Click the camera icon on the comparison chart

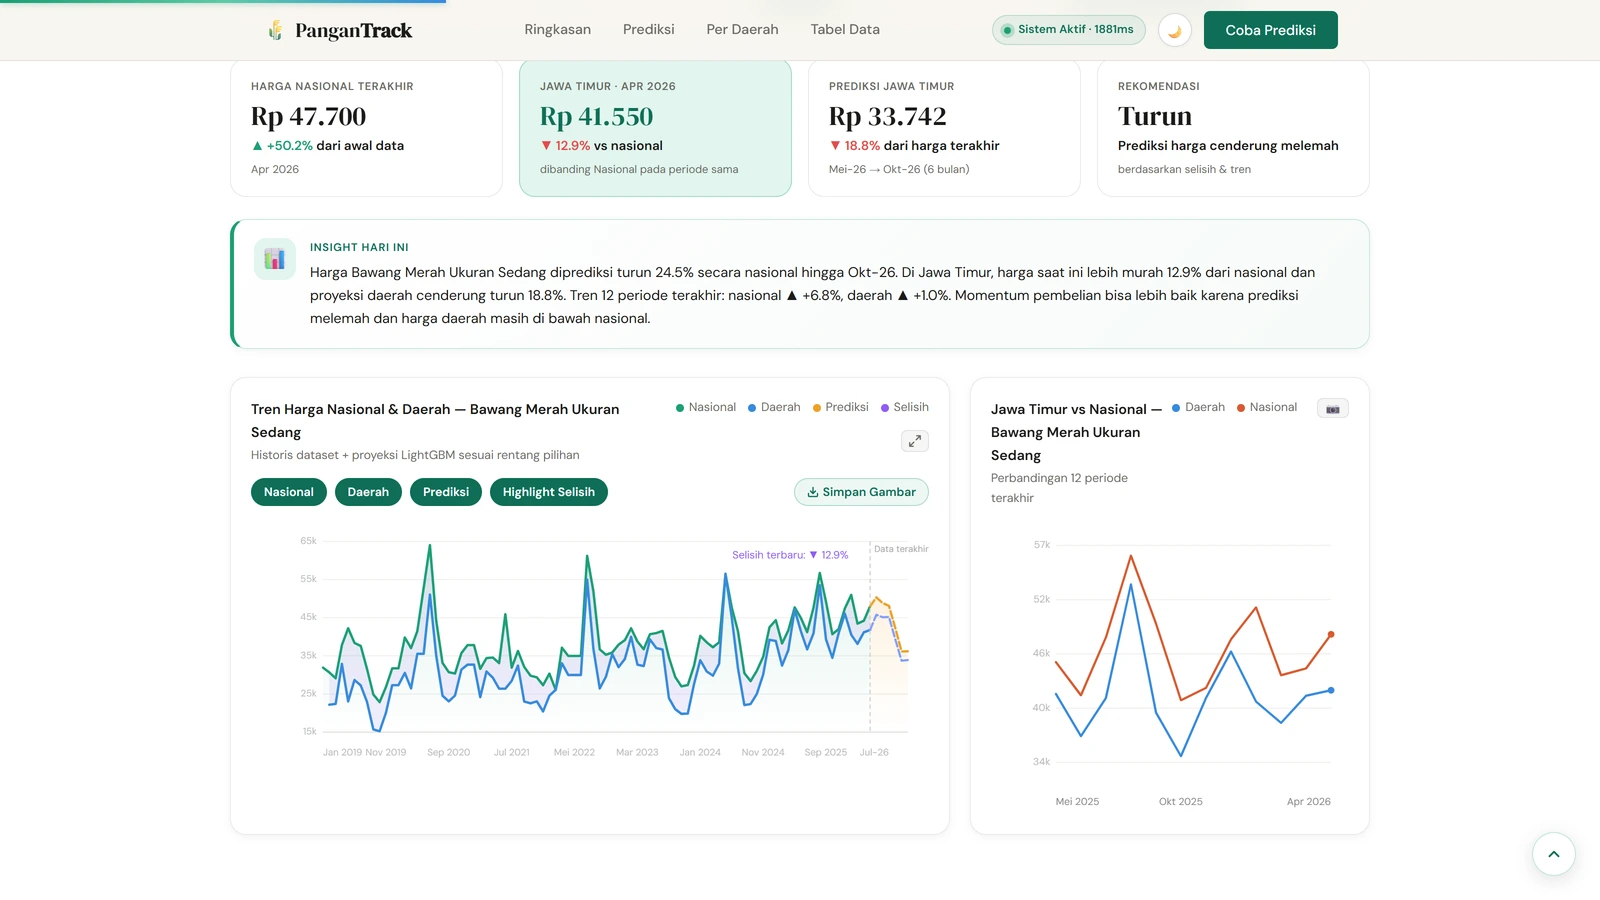tap(1333, 408)
